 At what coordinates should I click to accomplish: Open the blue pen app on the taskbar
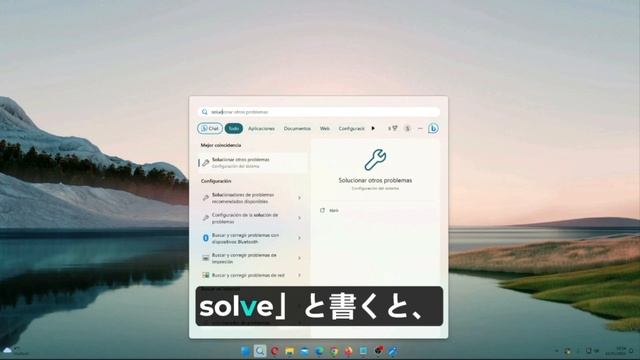(x=393, y=351)
